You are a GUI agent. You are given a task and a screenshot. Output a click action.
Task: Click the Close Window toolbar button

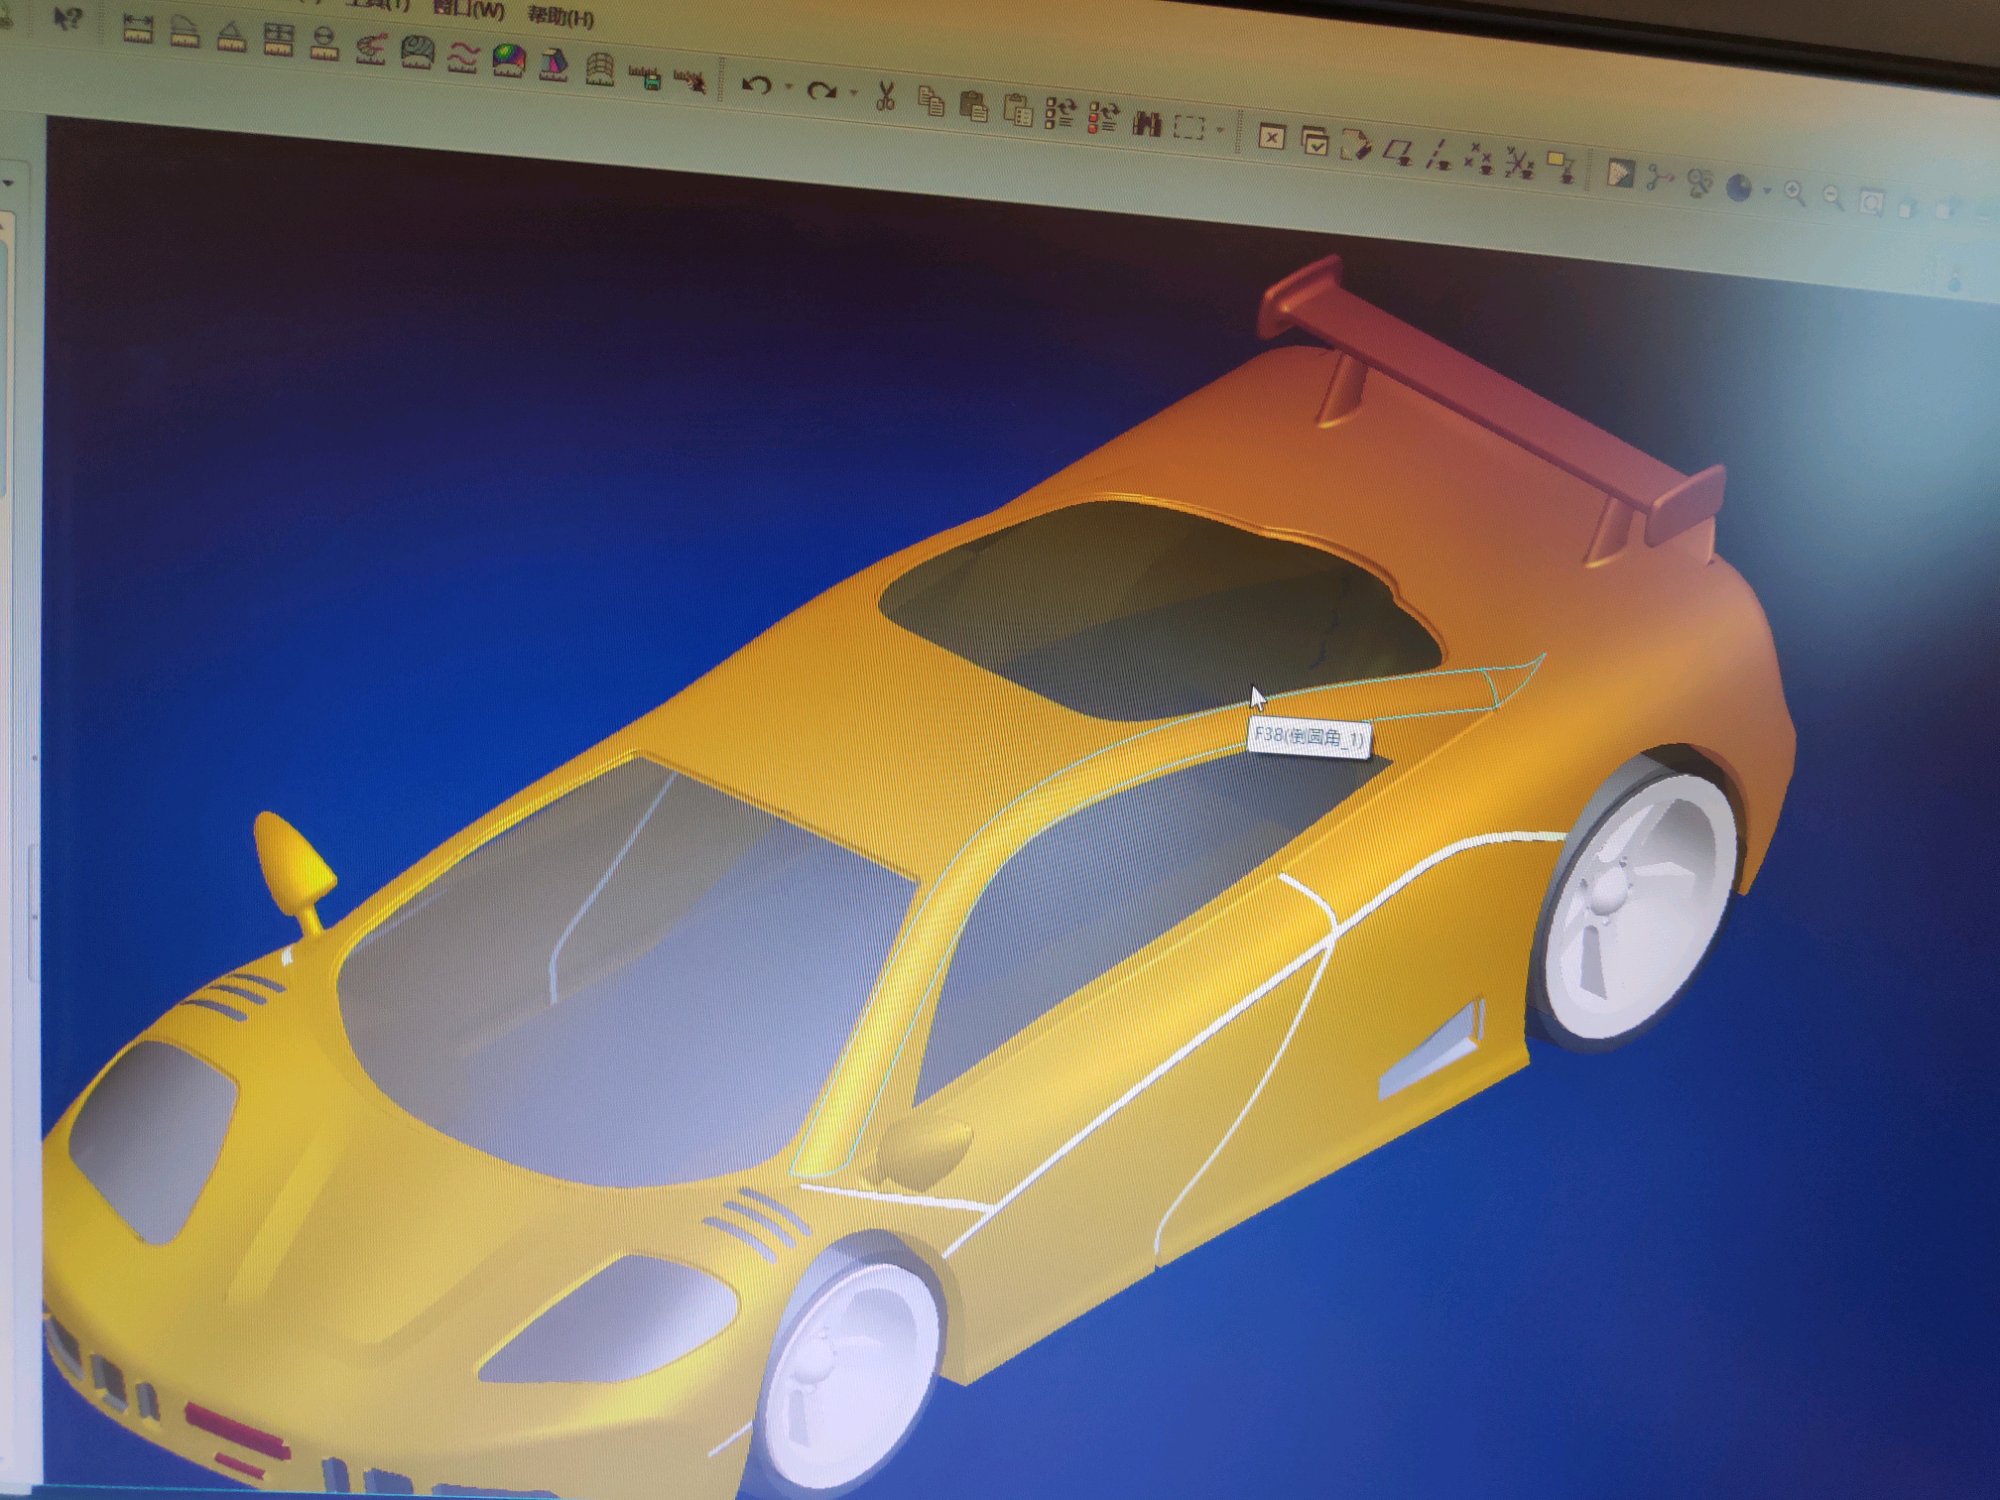coord(1271,137)
